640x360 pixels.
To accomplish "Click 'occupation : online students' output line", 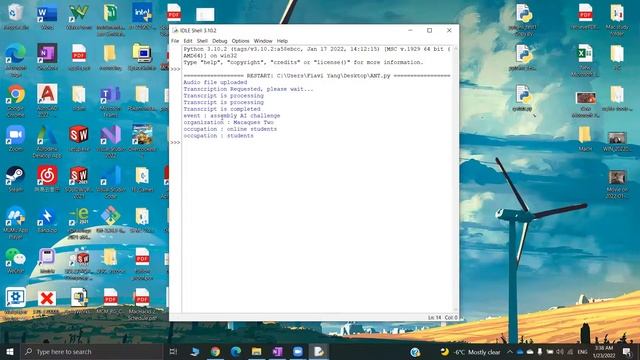I will [x=230, y=129].
